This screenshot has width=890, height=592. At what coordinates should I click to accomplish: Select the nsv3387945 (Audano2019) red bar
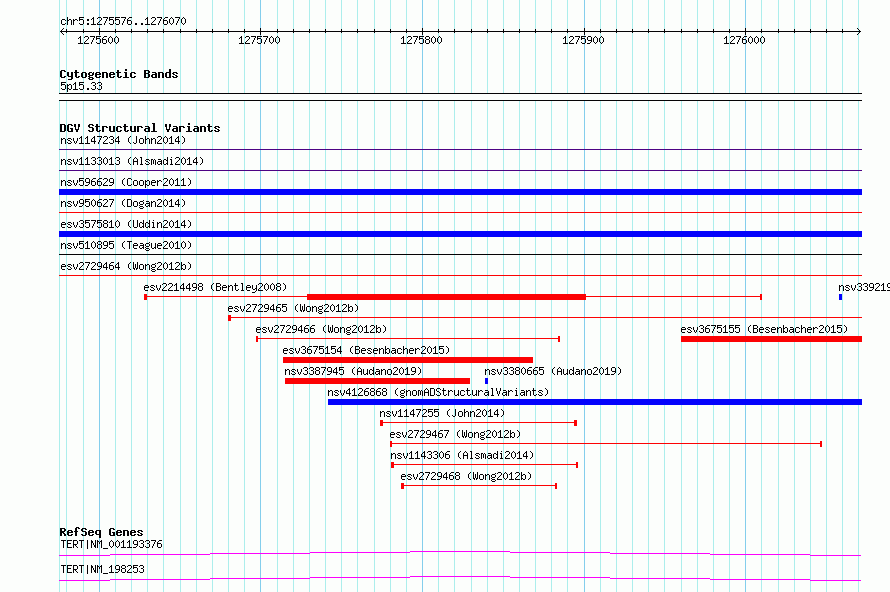377,381
